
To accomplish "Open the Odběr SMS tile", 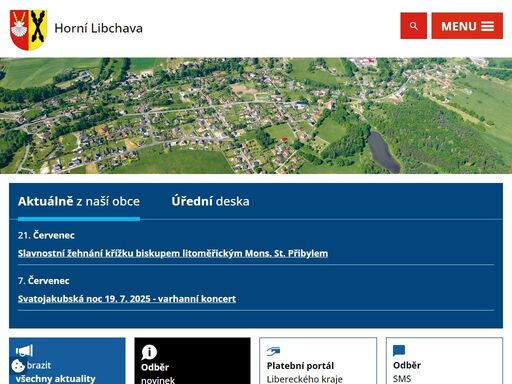I will 444,361.
